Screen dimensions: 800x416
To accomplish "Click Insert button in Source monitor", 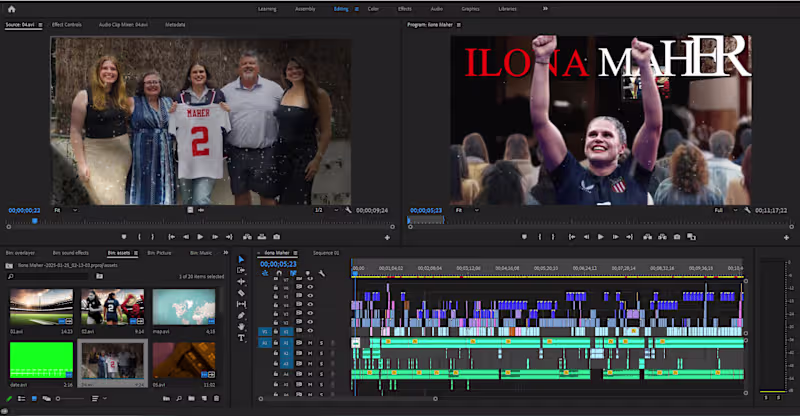I will pyautogui.click(x=247, y=237).
